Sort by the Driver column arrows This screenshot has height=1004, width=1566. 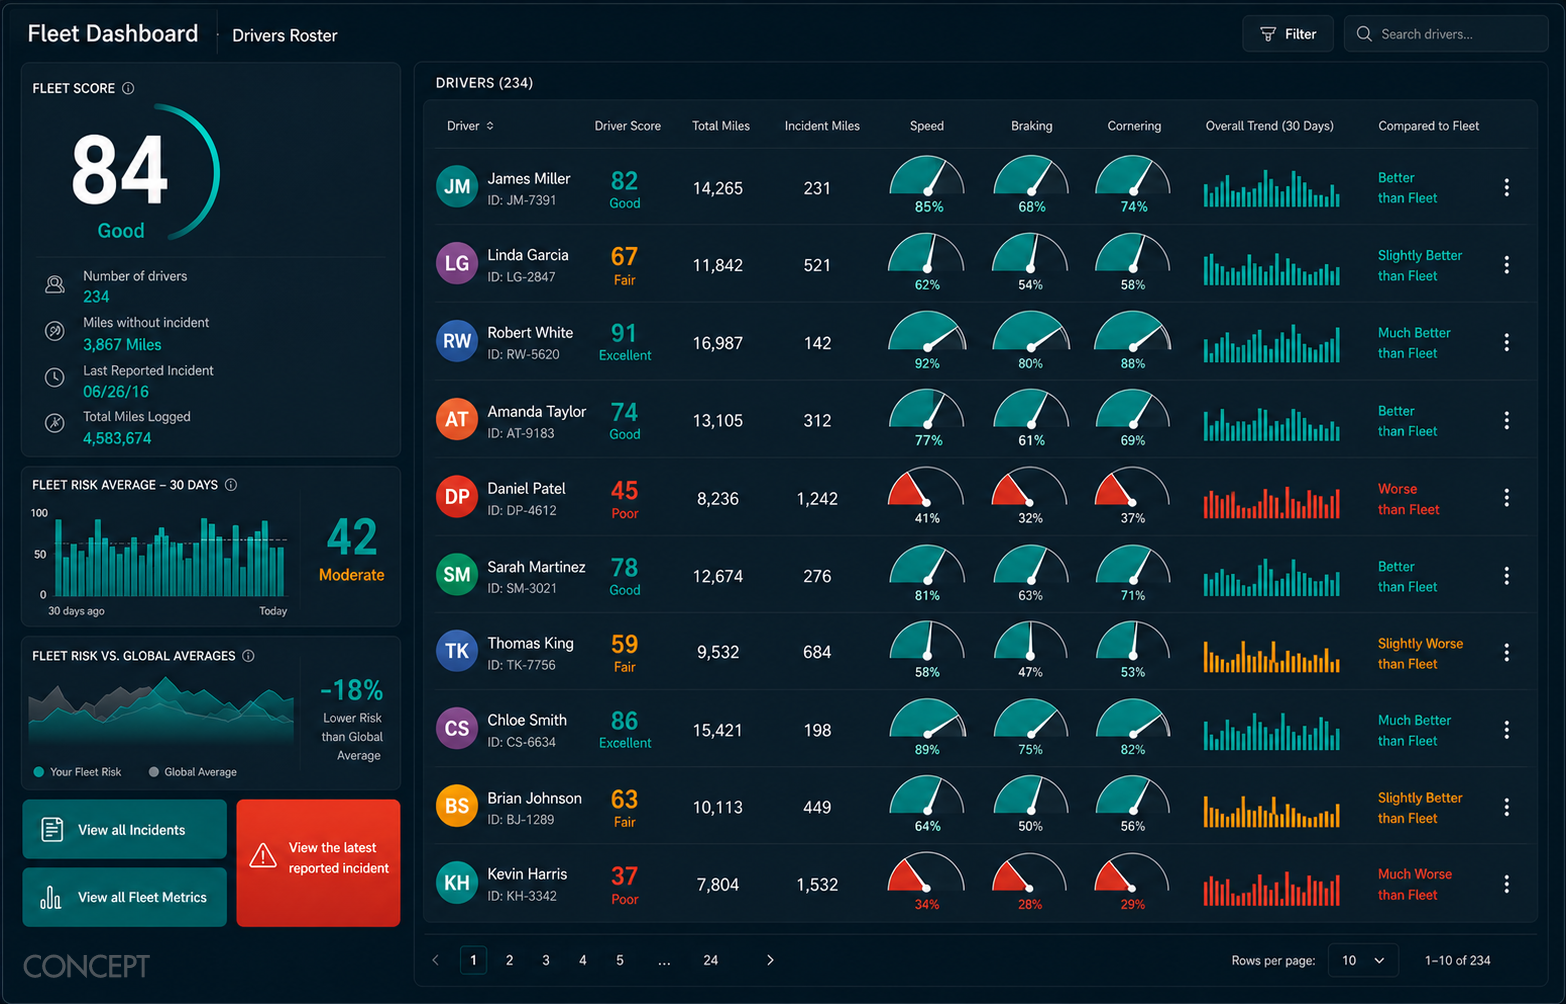490,126
